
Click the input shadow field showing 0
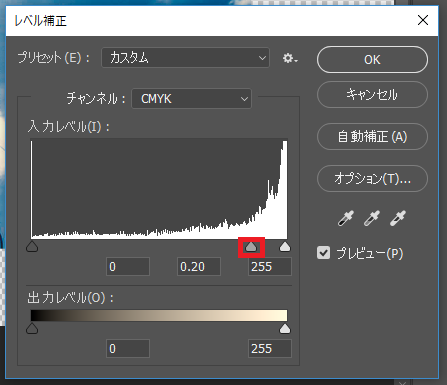(x=128, y=267)
